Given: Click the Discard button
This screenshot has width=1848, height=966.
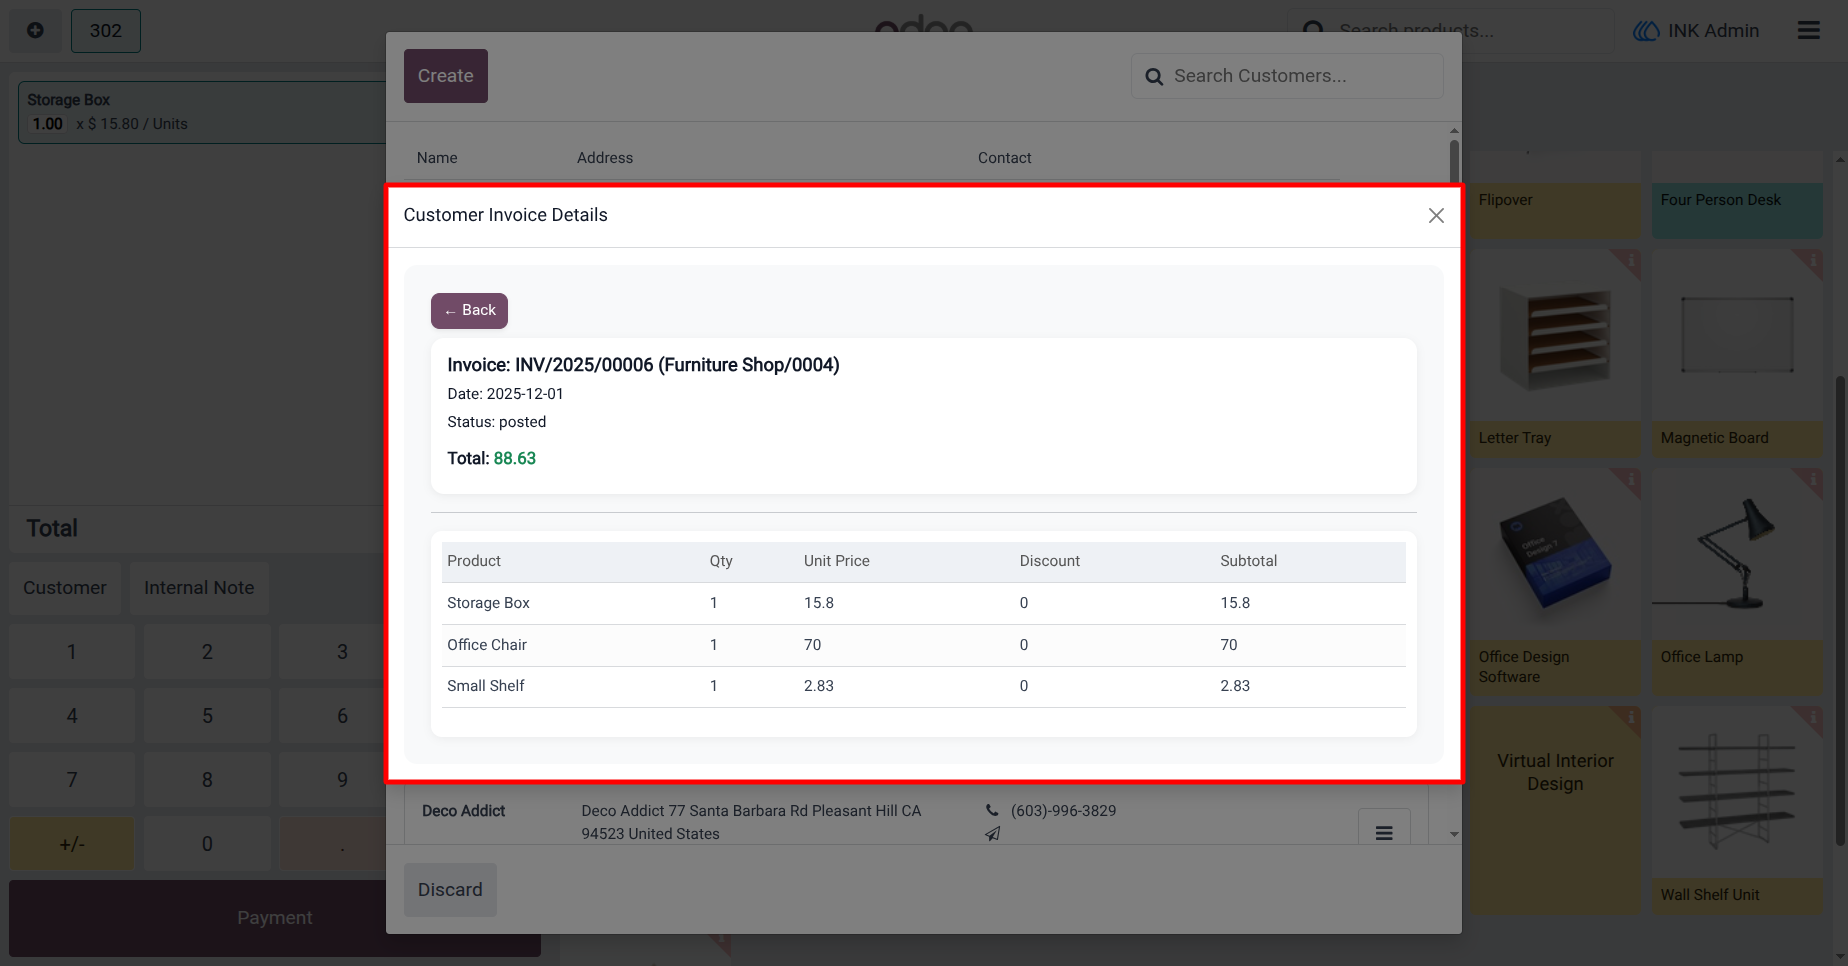Looking at the screenshot, I should [x=450, y=890].
